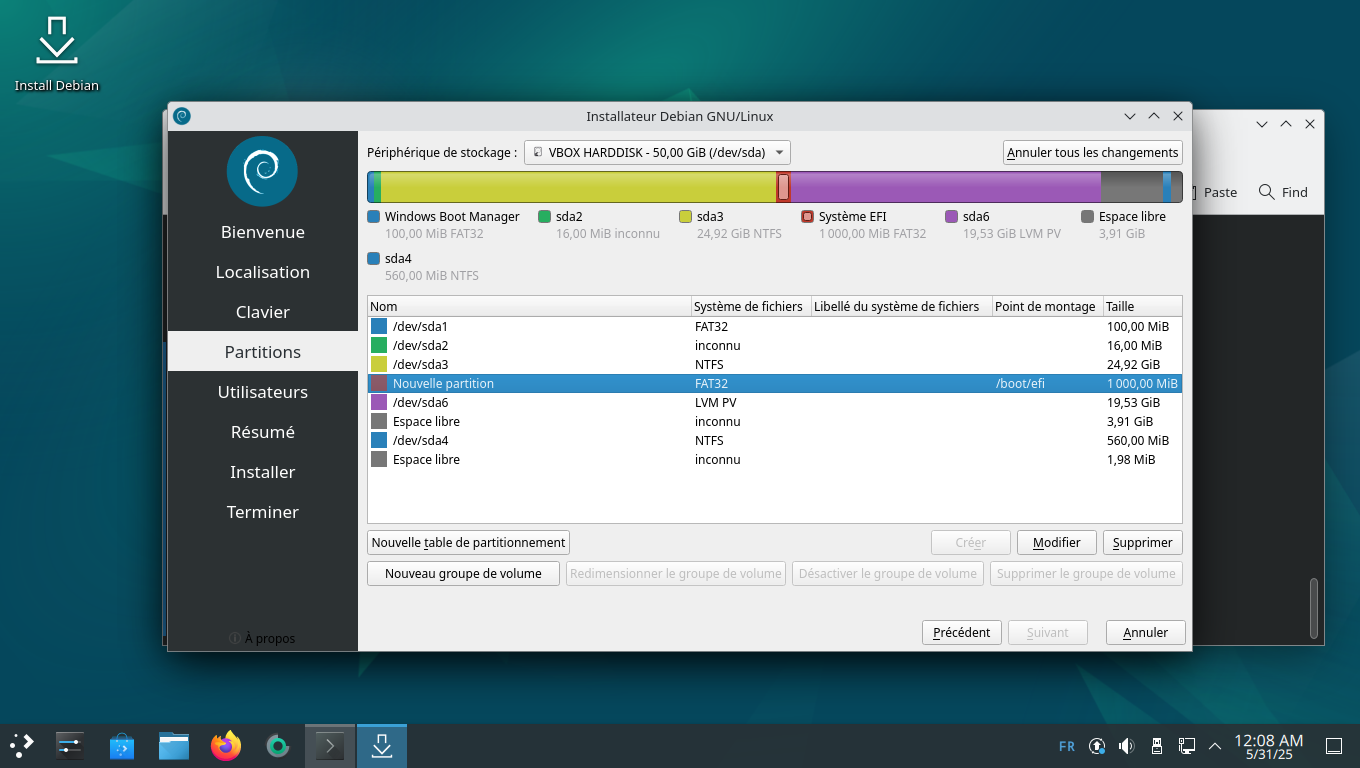The image size is (1360, 768).
Task: Select the /dev/sda1 partition row
Action: click(775, 326)
